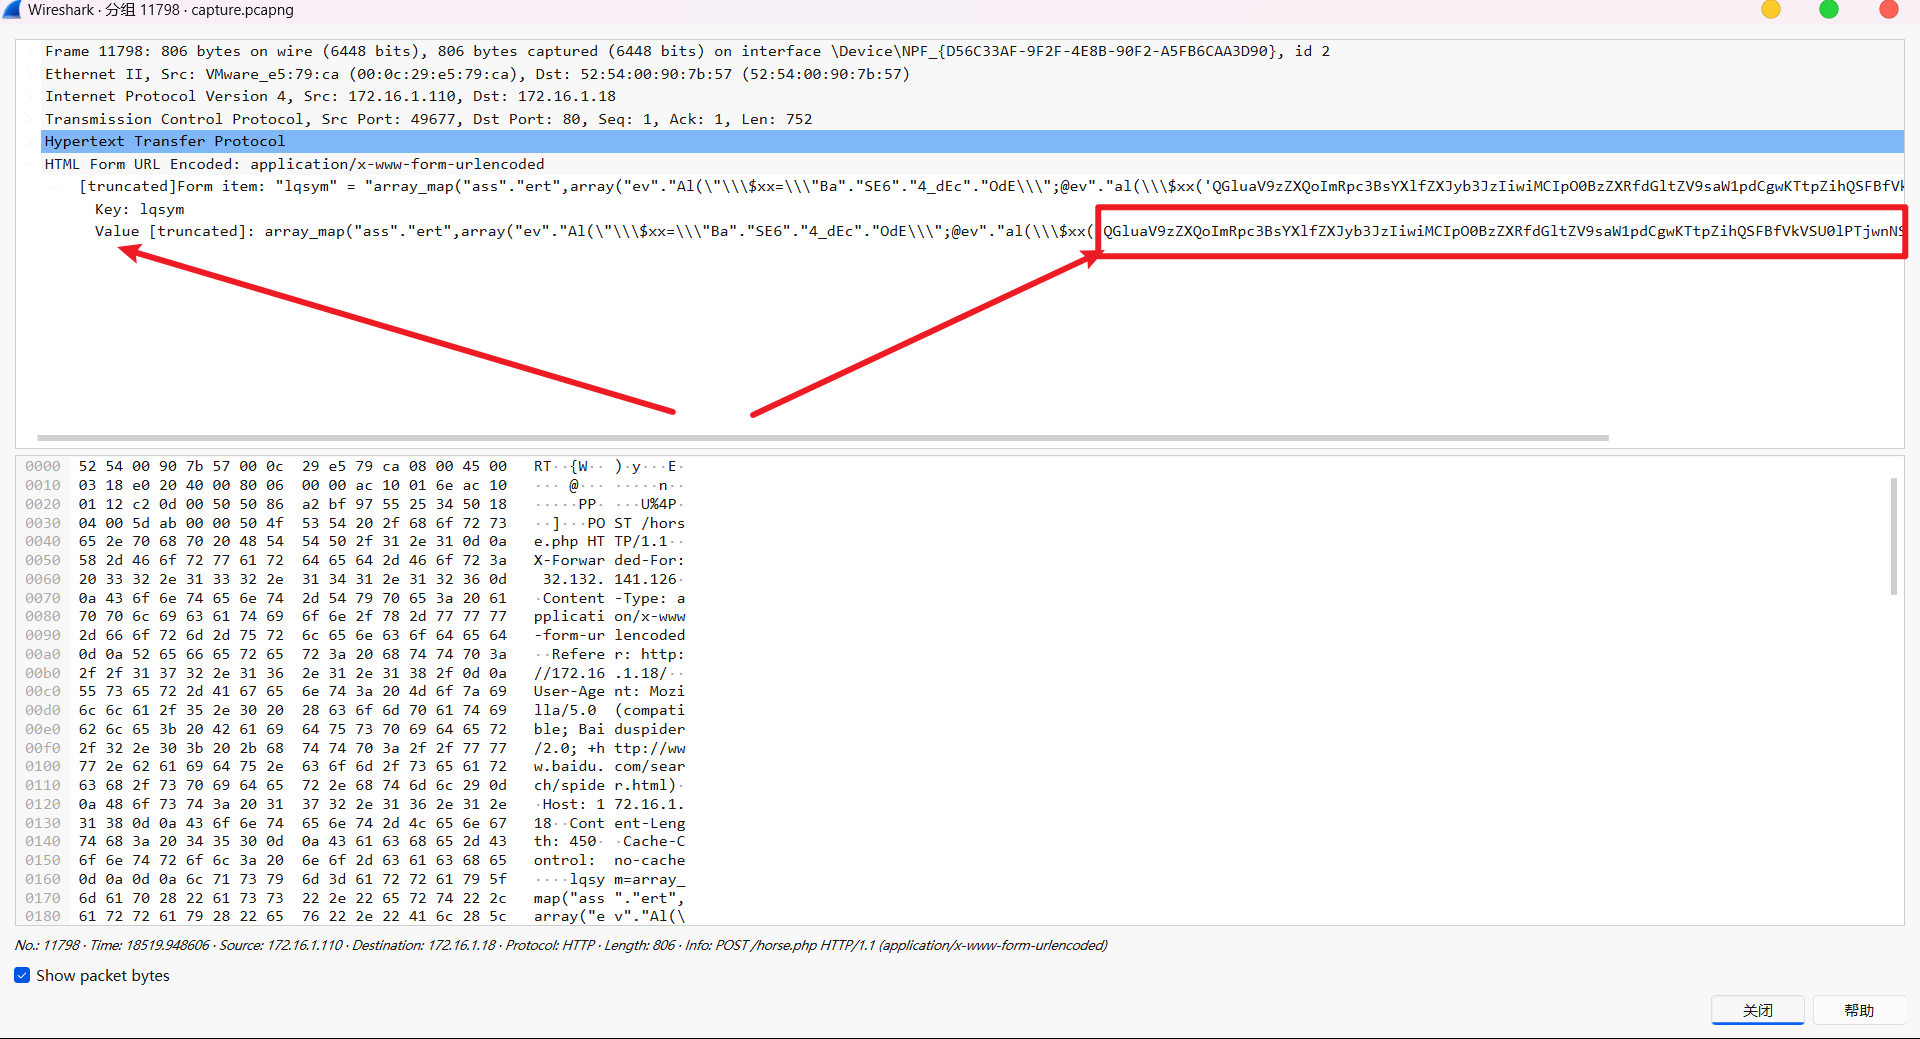The image size is (1920, 1039).
Task: Click the 帮助 (Help) button
Action: [1859, 1010]
